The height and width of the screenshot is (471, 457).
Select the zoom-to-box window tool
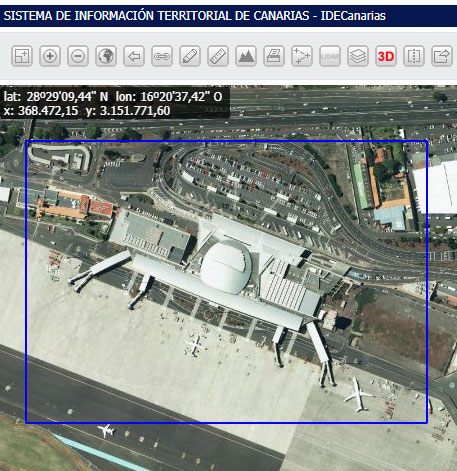coord(22,56)
